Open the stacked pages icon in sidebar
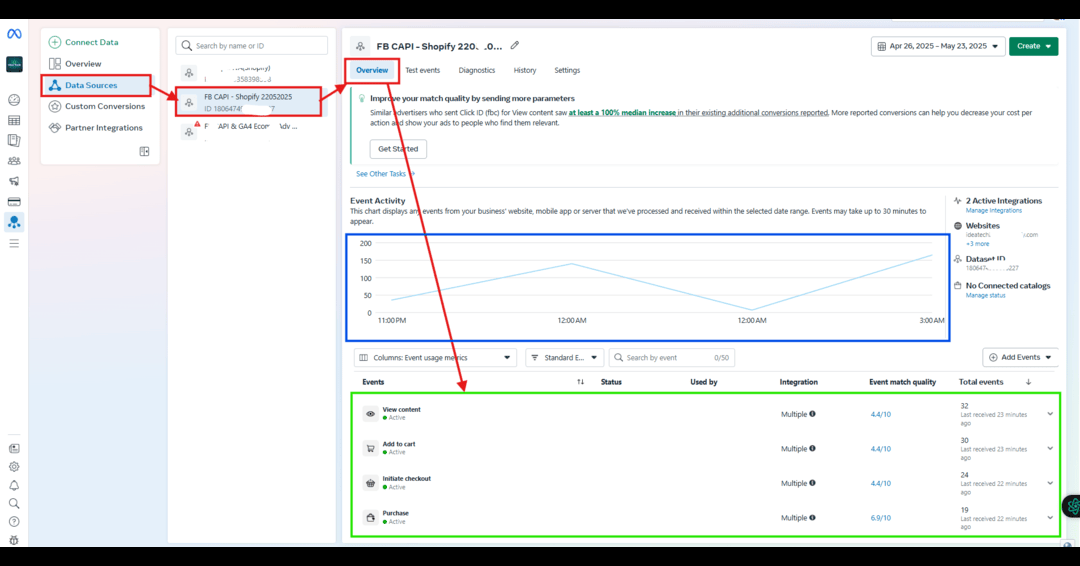The image size is (1080, 566). coord(14,140)
